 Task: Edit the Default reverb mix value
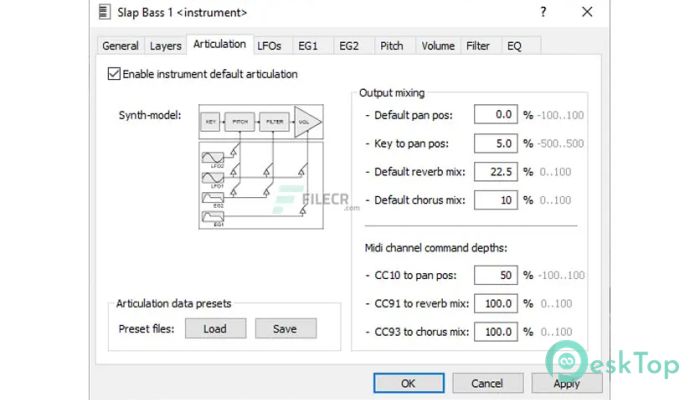(x=496, y=172)
